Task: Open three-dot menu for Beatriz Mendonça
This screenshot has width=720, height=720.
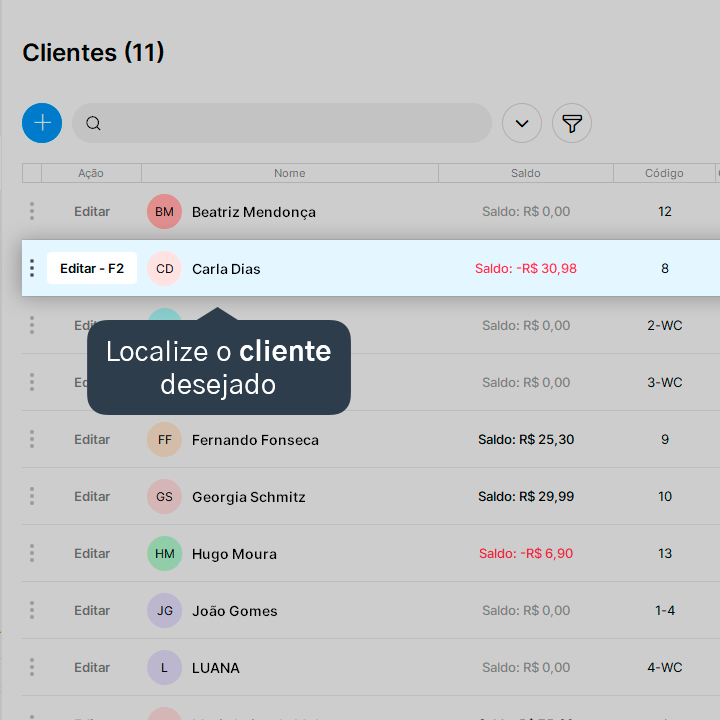Action: [x=32, y=211]
